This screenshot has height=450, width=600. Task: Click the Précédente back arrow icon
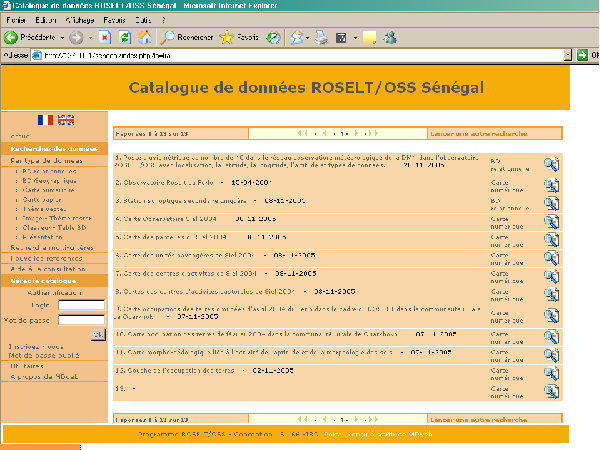(x=10, y=38)
